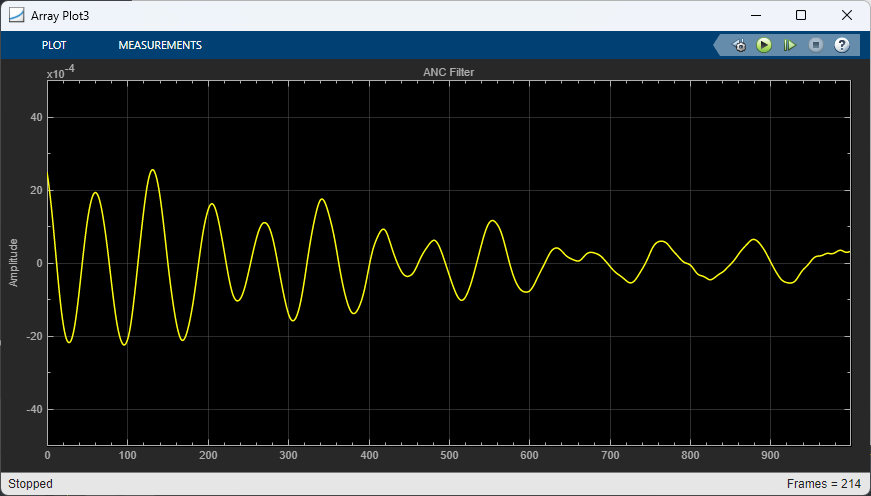Open the stepping options gear icon

pos(739,46)
